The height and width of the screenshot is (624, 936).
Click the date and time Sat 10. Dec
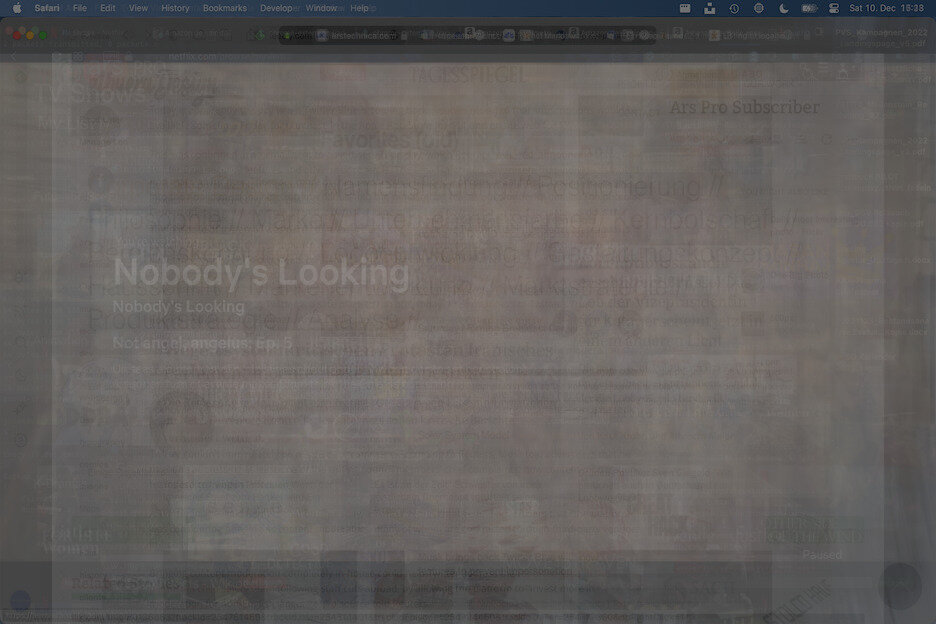coord(886,8)
